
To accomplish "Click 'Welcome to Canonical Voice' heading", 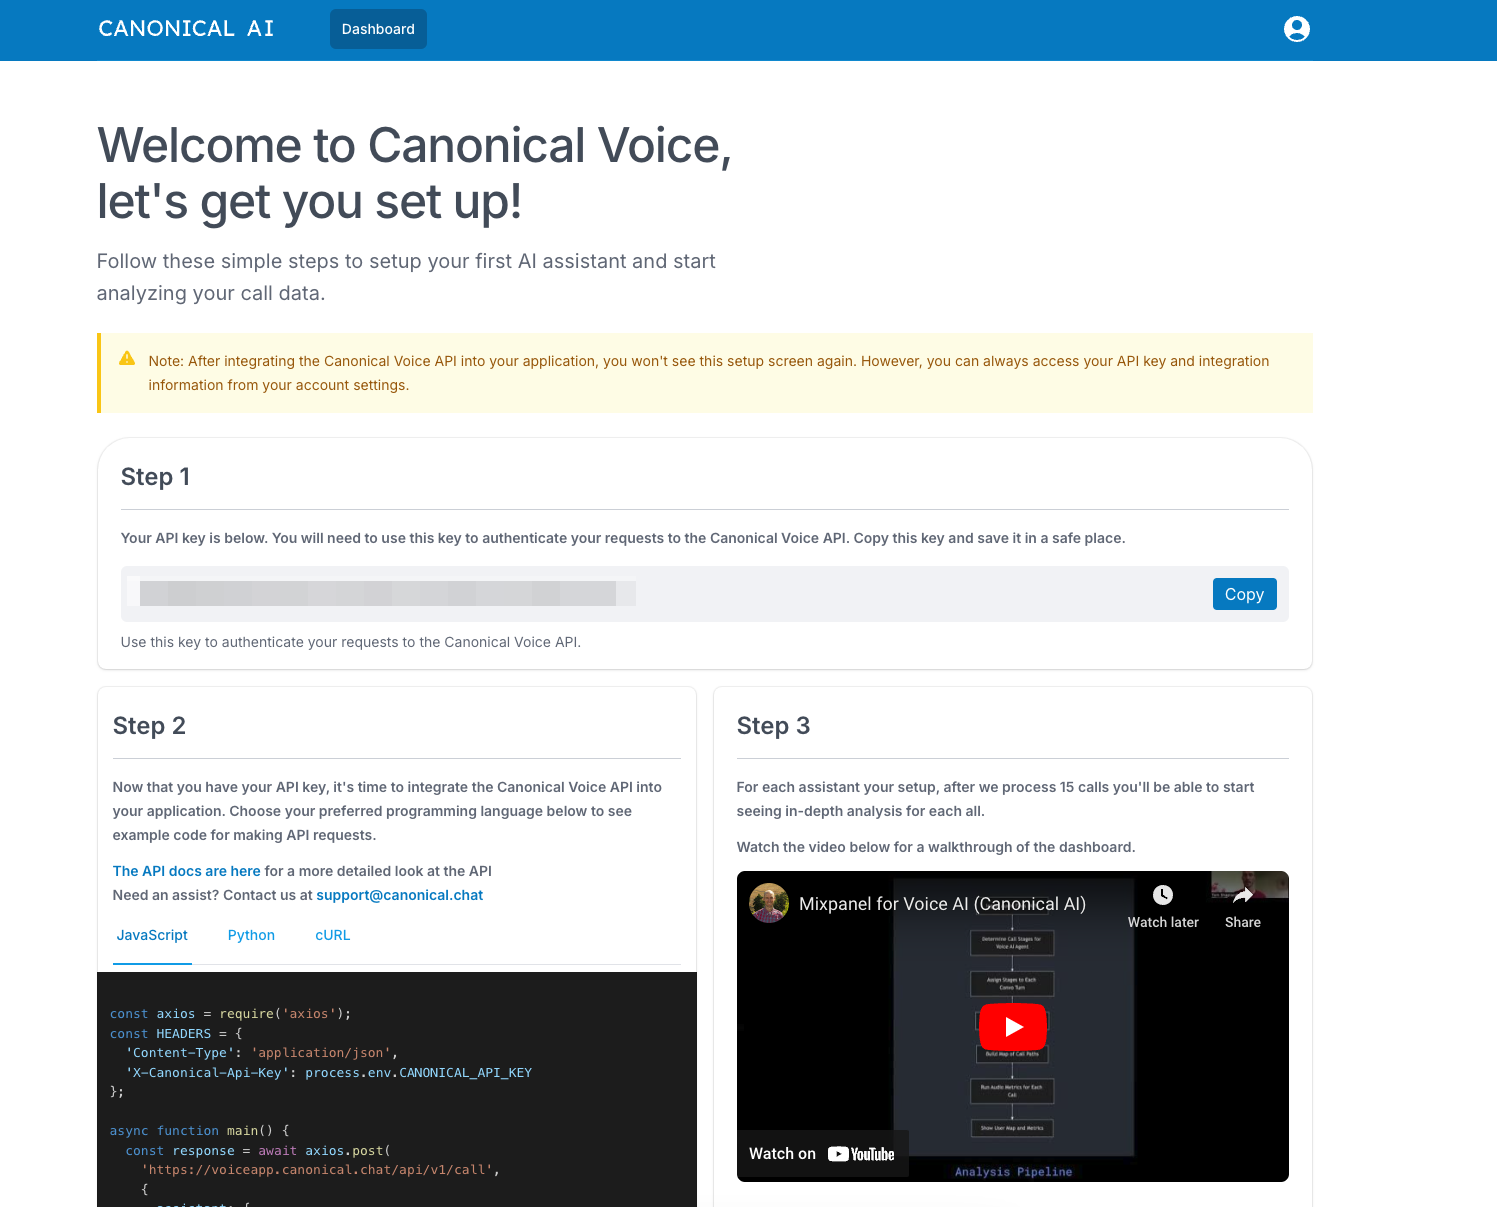I will click(414, 173).
